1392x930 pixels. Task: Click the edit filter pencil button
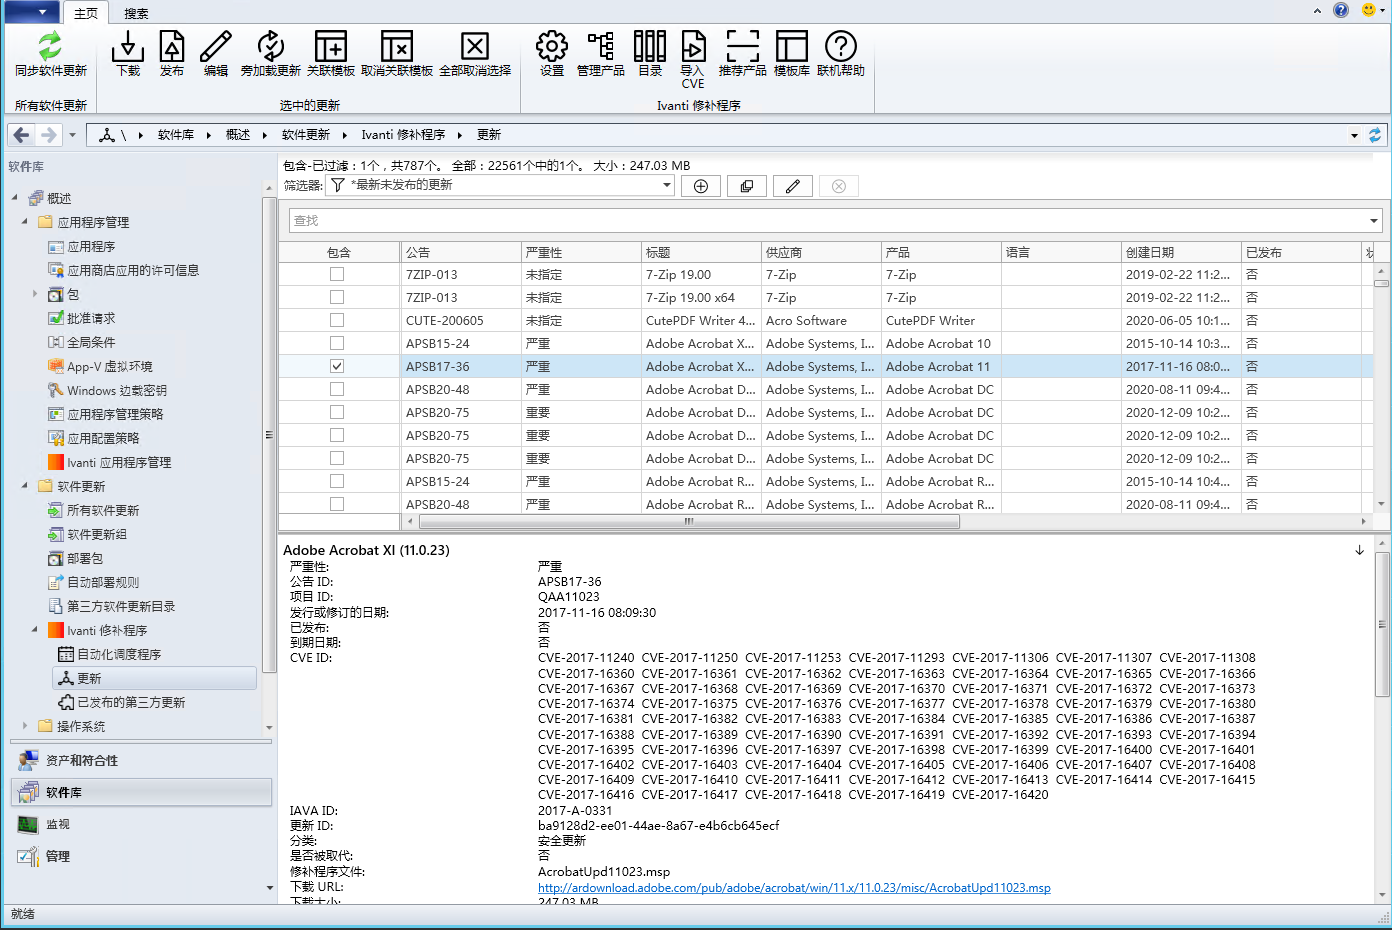click(793, 186)
